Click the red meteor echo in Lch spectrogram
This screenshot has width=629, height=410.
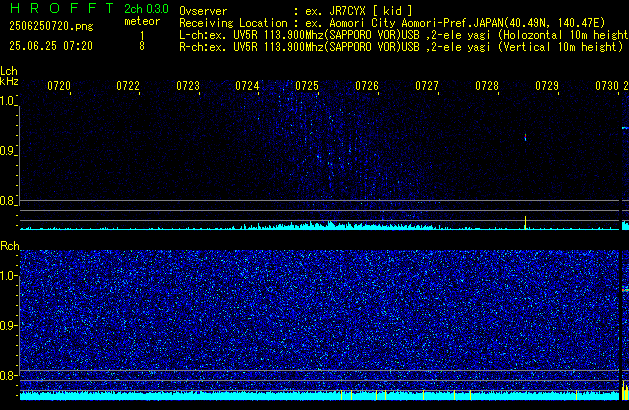pyautogui.click(x=525, y=138)
